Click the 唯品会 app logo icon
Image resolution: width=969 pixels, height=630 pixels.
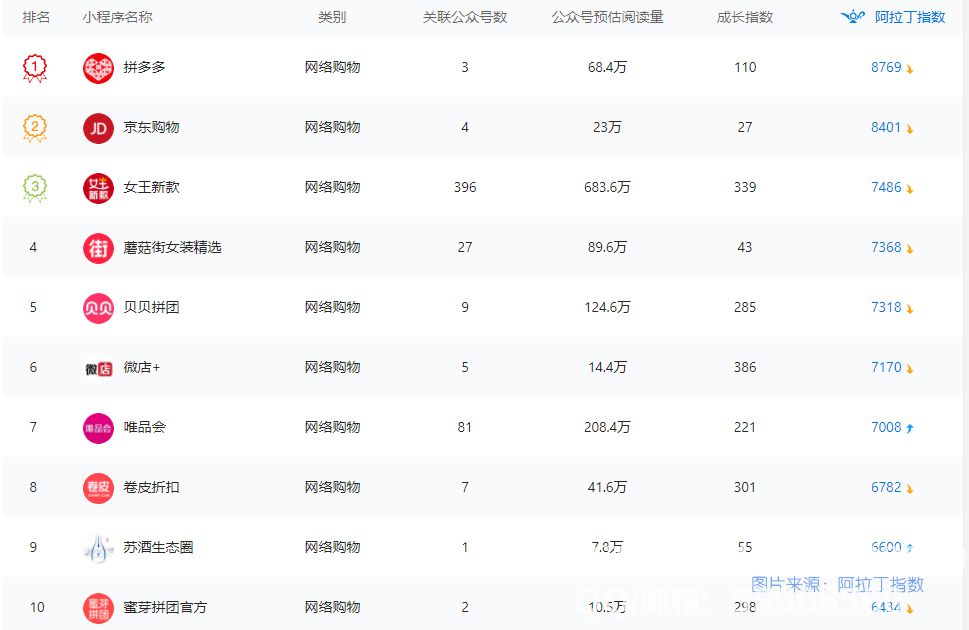pos(98,428)
